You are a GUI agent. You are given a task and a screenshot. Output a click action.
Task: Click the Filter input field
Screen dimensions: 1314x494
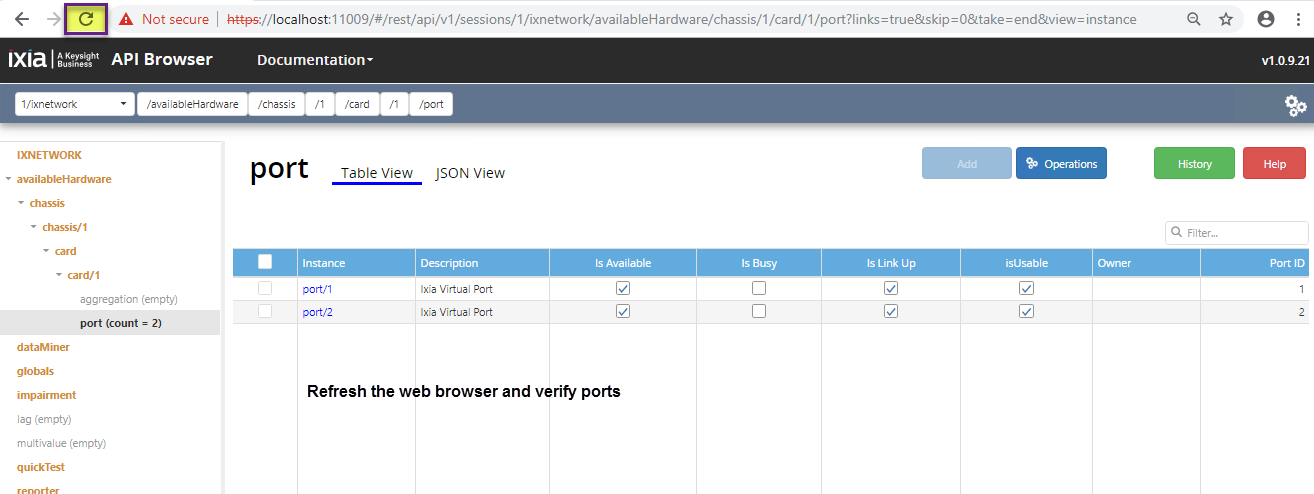pyautogui.click(x=1244, y=233)
